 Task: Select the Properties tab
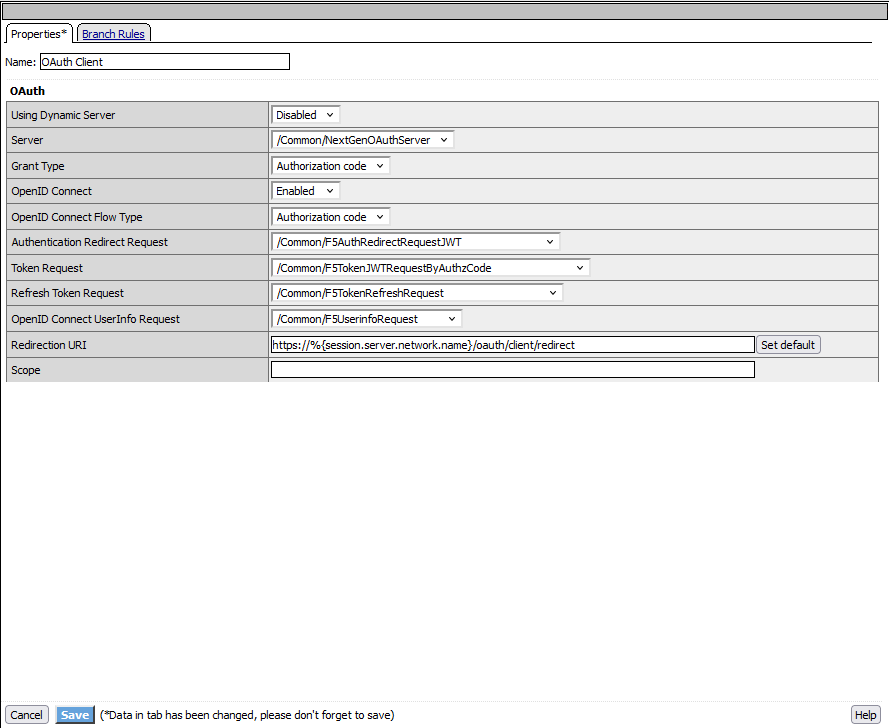[x=38, y=33]
